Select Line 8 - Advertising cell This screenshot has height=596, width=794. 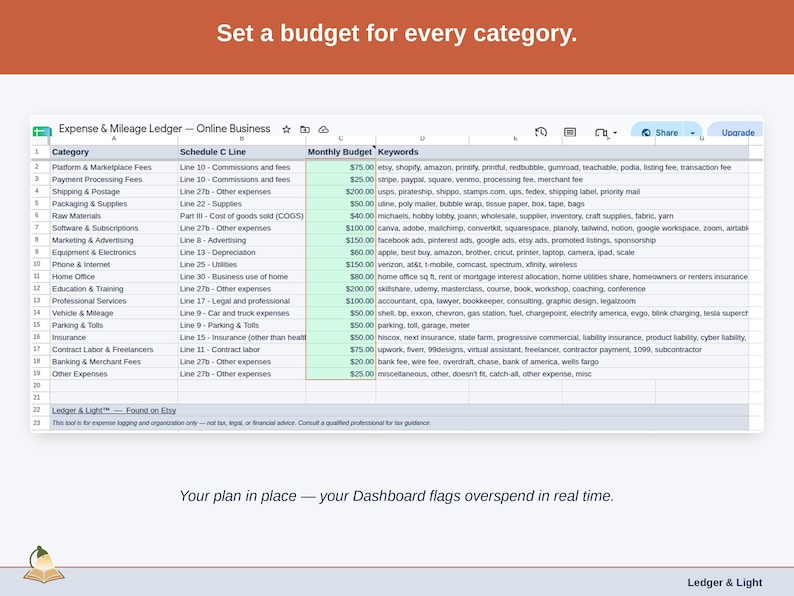(242, 240)
